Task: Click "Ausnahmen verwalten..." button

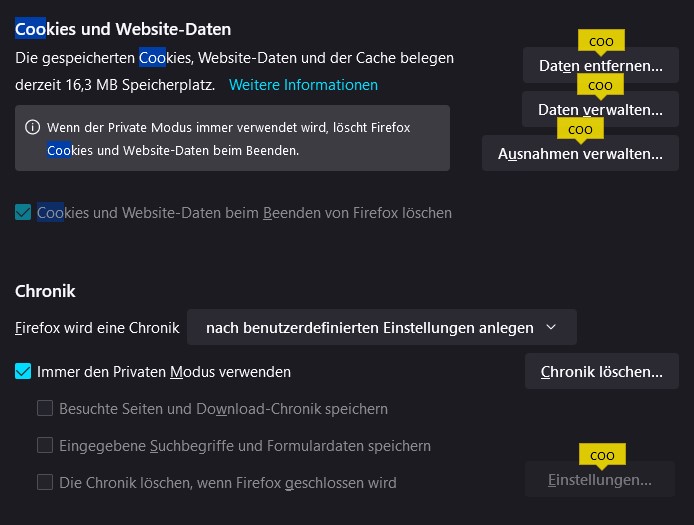Action: [580, 154]
